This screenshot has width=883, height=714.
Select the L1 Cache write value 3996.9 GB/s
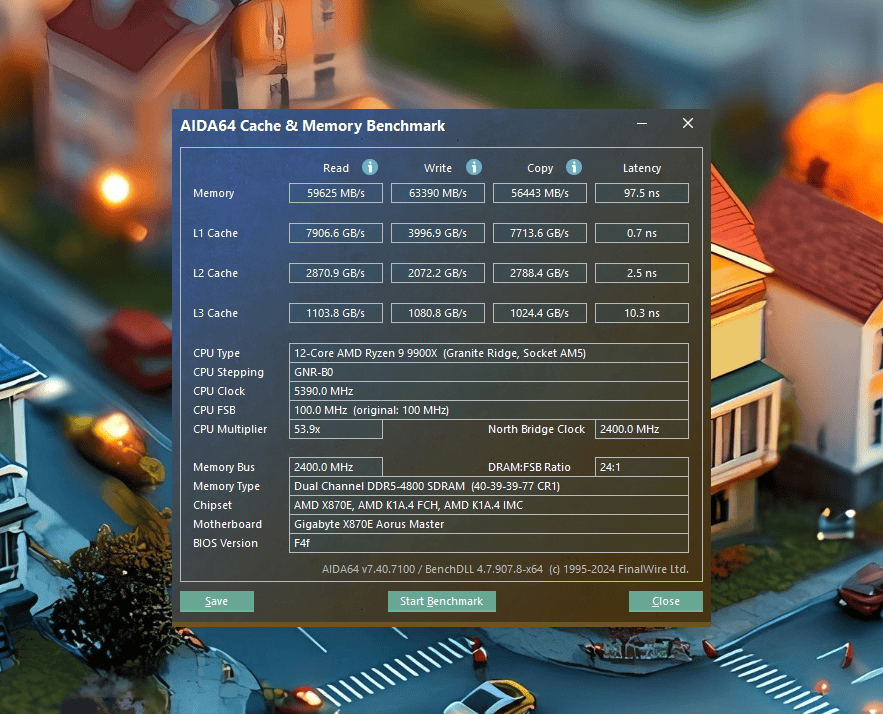click(438, 233)
